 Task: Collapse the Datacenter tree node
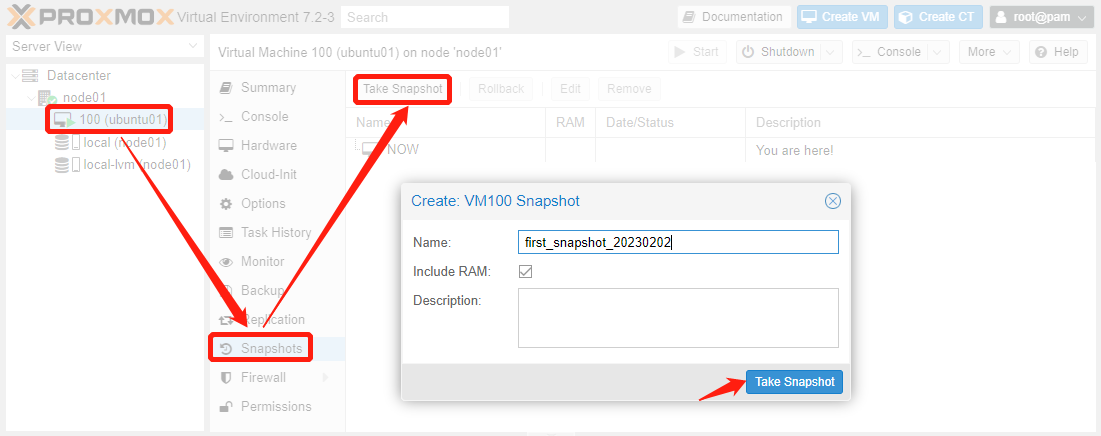pos(15,76)
